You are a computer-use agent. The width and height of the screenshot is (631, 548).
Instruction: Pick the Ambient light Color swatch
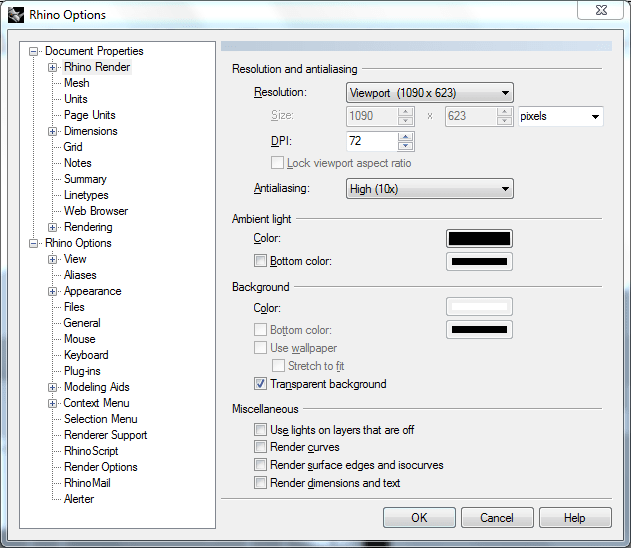[479, 239]
